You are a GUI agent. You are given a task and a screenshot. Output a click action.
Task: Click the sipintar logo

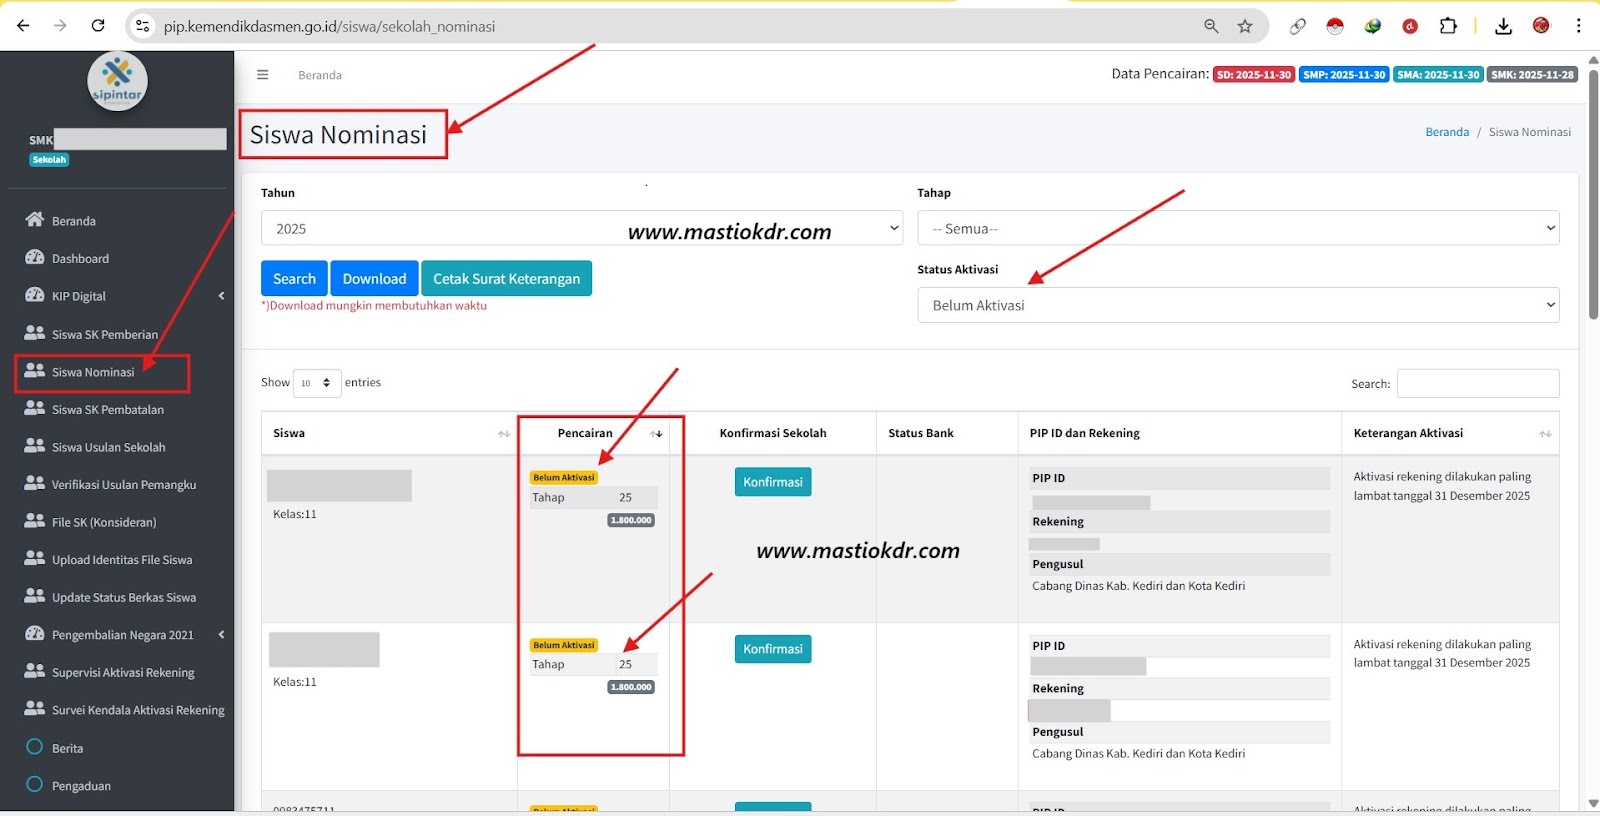click(x=117, y=81)
